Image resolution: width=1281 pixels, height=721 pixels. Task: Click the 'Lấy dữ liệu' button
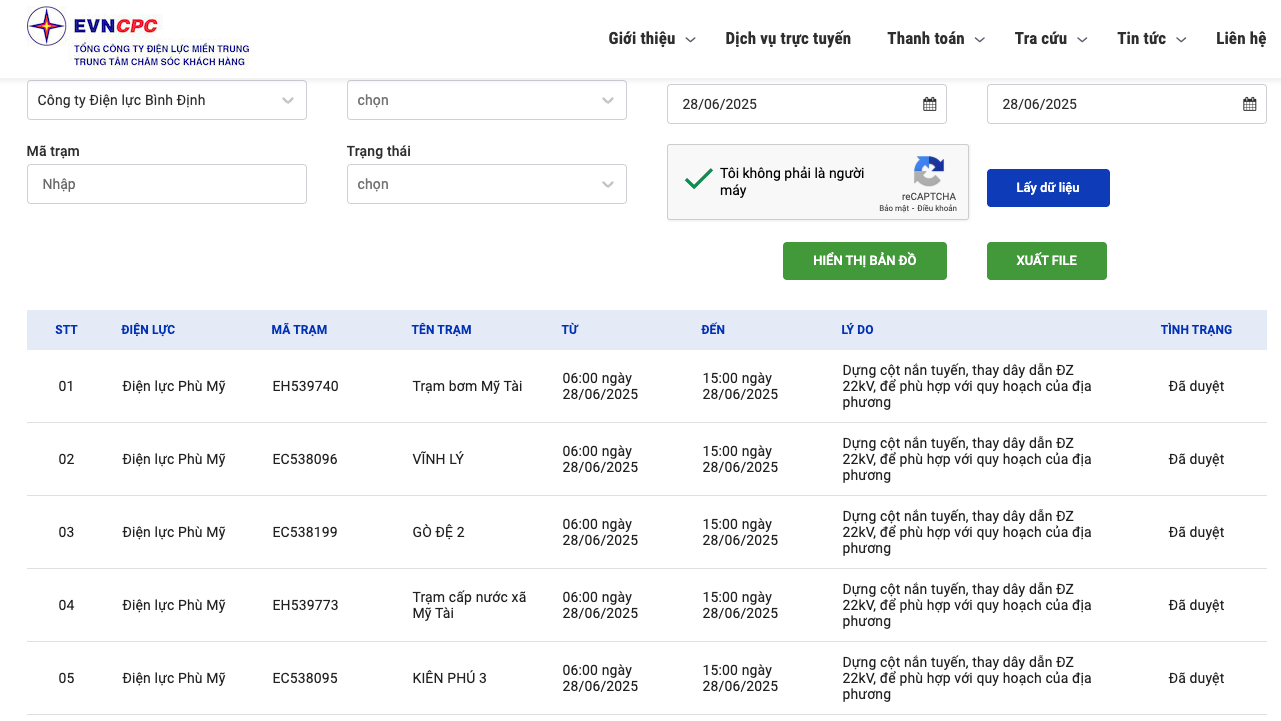point(1047,187)
